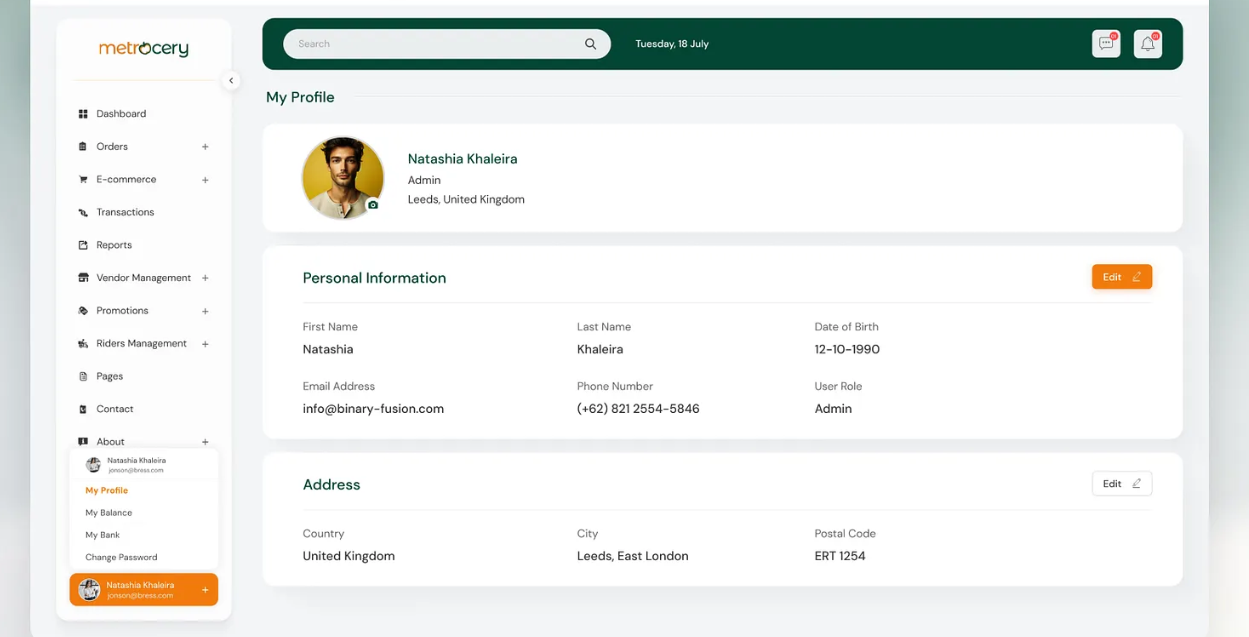Click Edit button in Address section
1249x637 pixels.
1121,484
